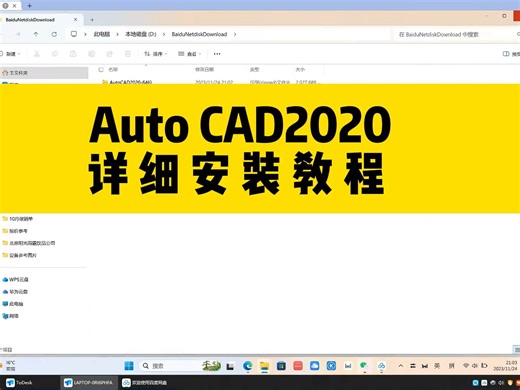Open Baidu Netdisk from the taskbar
This screenshot has width=520, height=390.
pyautogui.click(x=381, y=366)
